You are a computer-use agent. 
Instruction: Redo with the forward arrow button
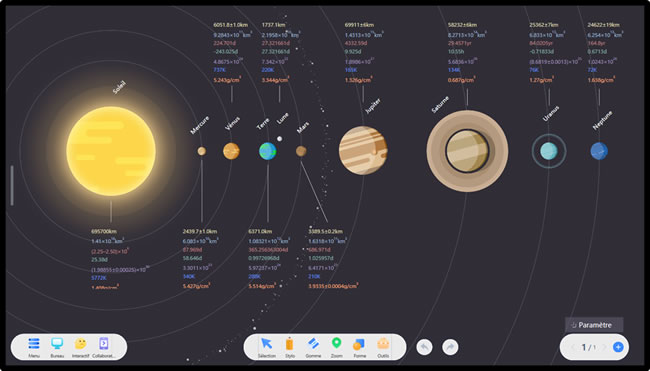(x=450, y=347)
